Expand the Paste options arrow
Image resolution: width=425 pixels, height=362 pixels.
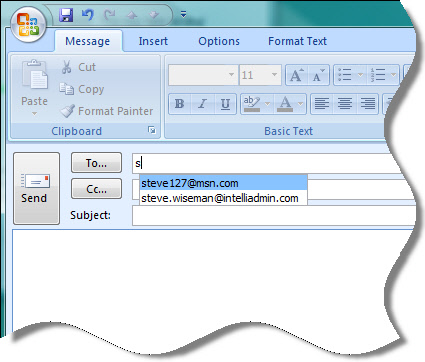coord(34,114)
